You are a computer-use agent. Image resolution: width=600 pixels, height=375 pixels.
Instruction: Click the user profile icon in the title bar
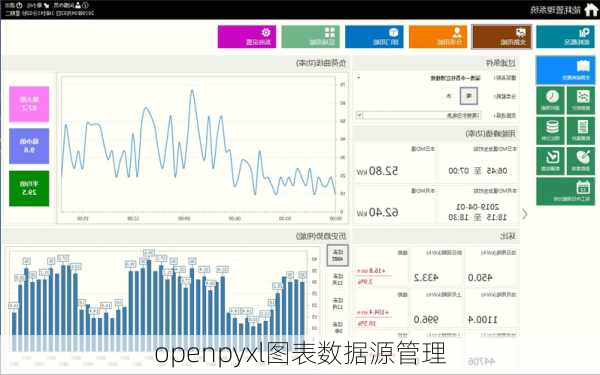pyautogui.click(x=78, y=5)
